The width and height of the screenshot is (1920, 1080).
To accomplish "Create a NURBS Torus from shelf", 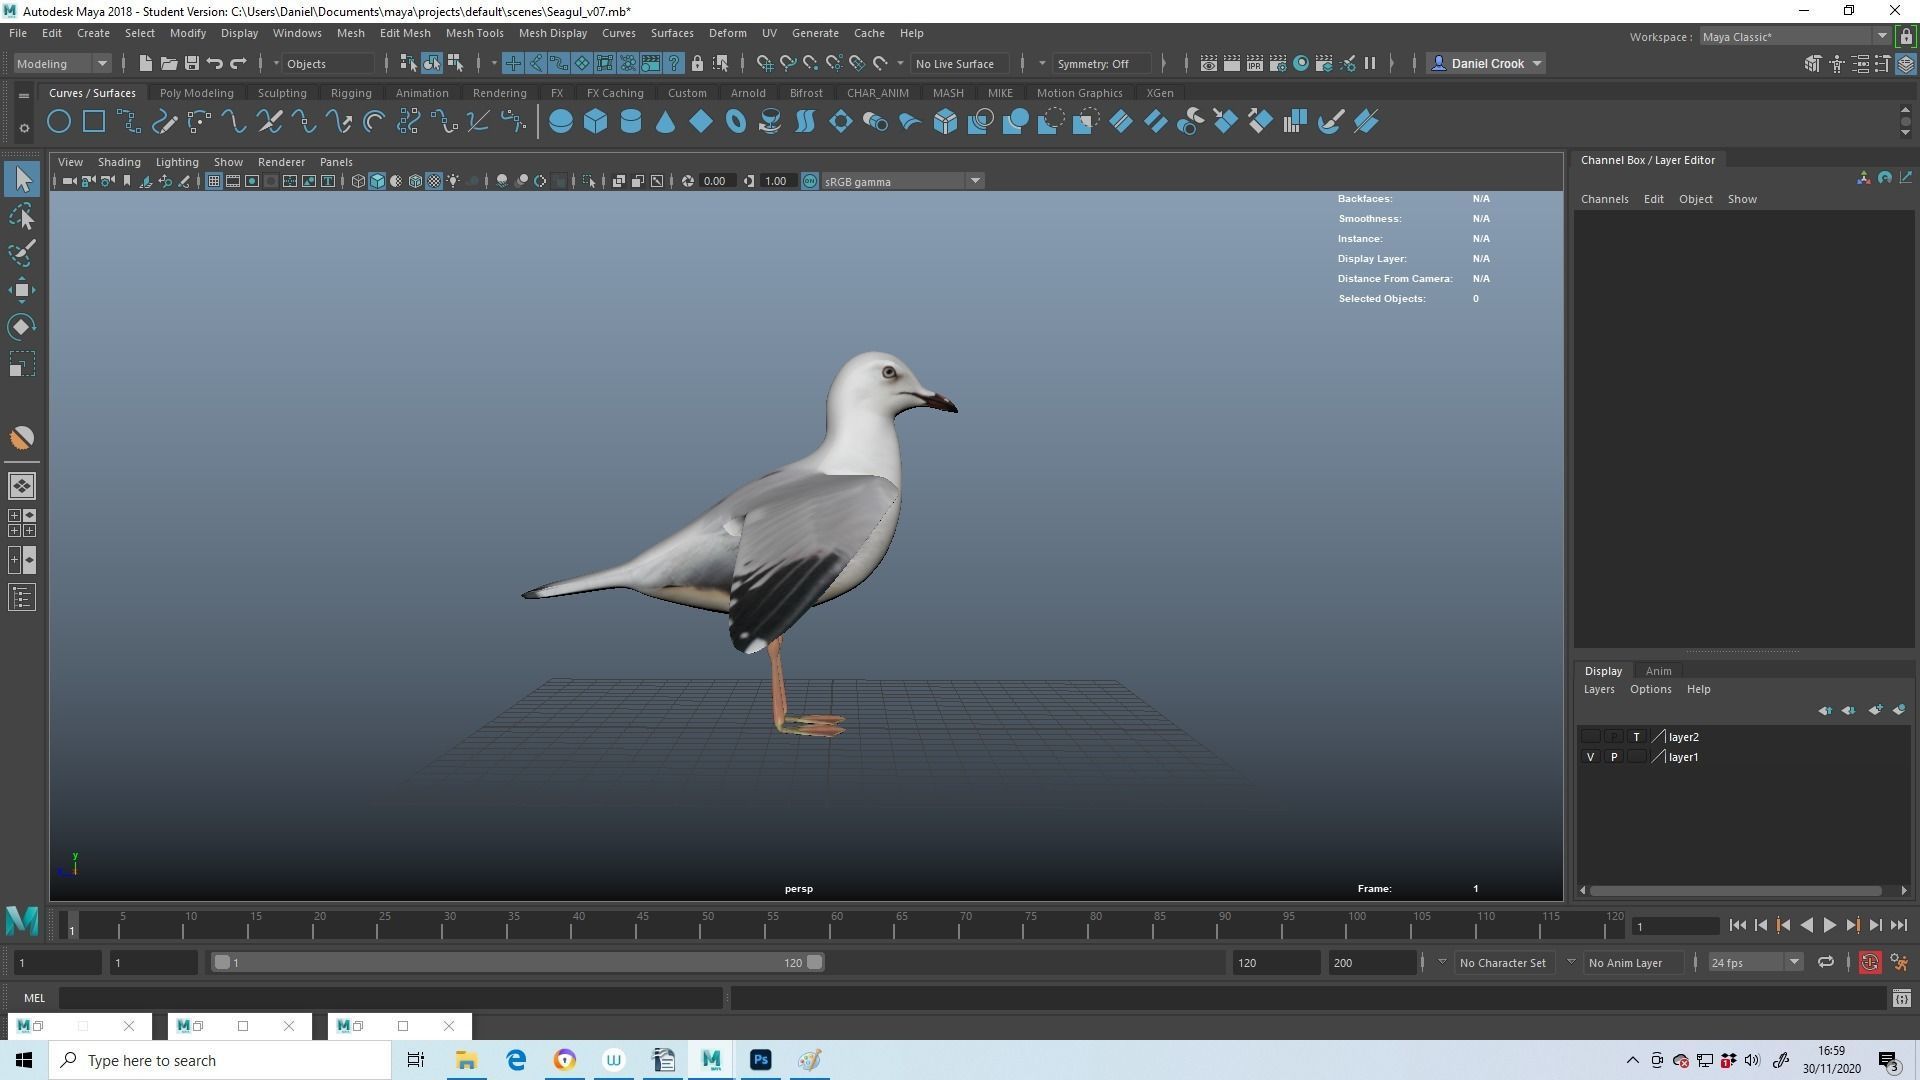I will point(736,122).
